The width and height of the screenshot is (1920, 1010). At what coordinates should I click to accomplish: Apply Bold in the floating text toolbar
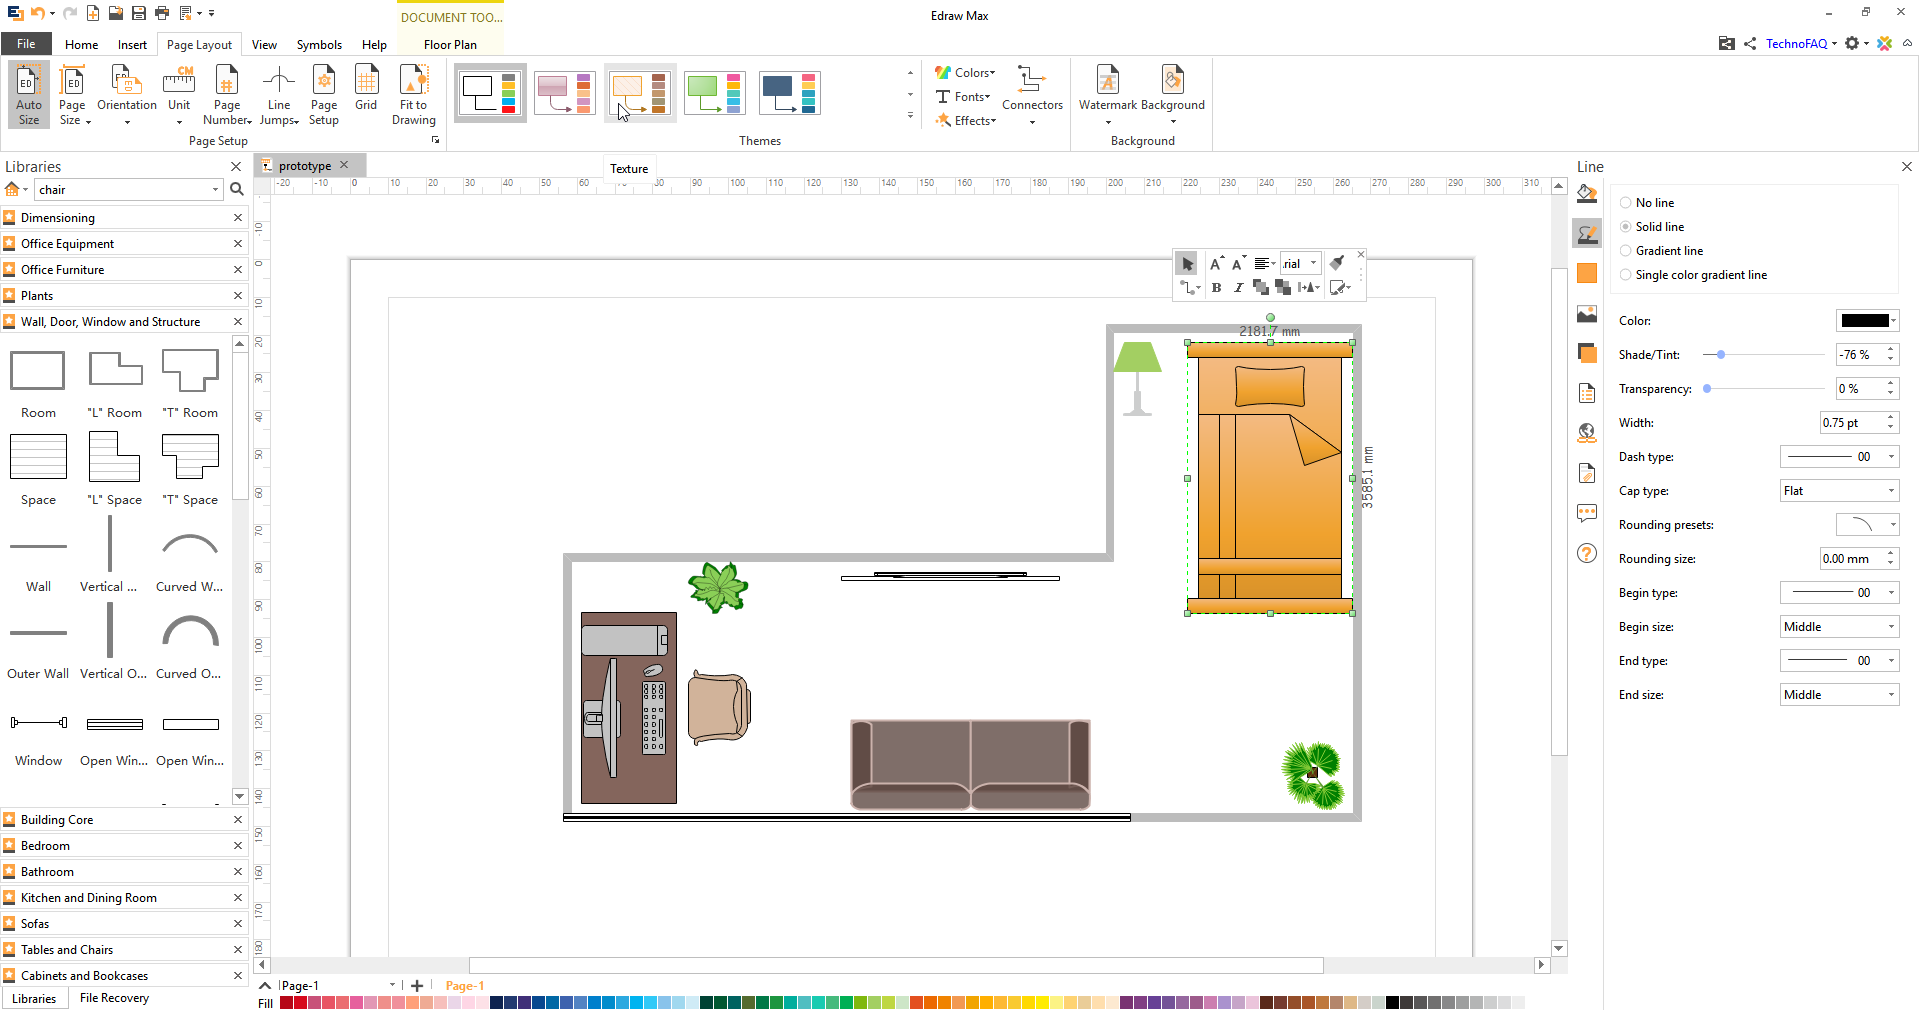[x=1216, y=288]
